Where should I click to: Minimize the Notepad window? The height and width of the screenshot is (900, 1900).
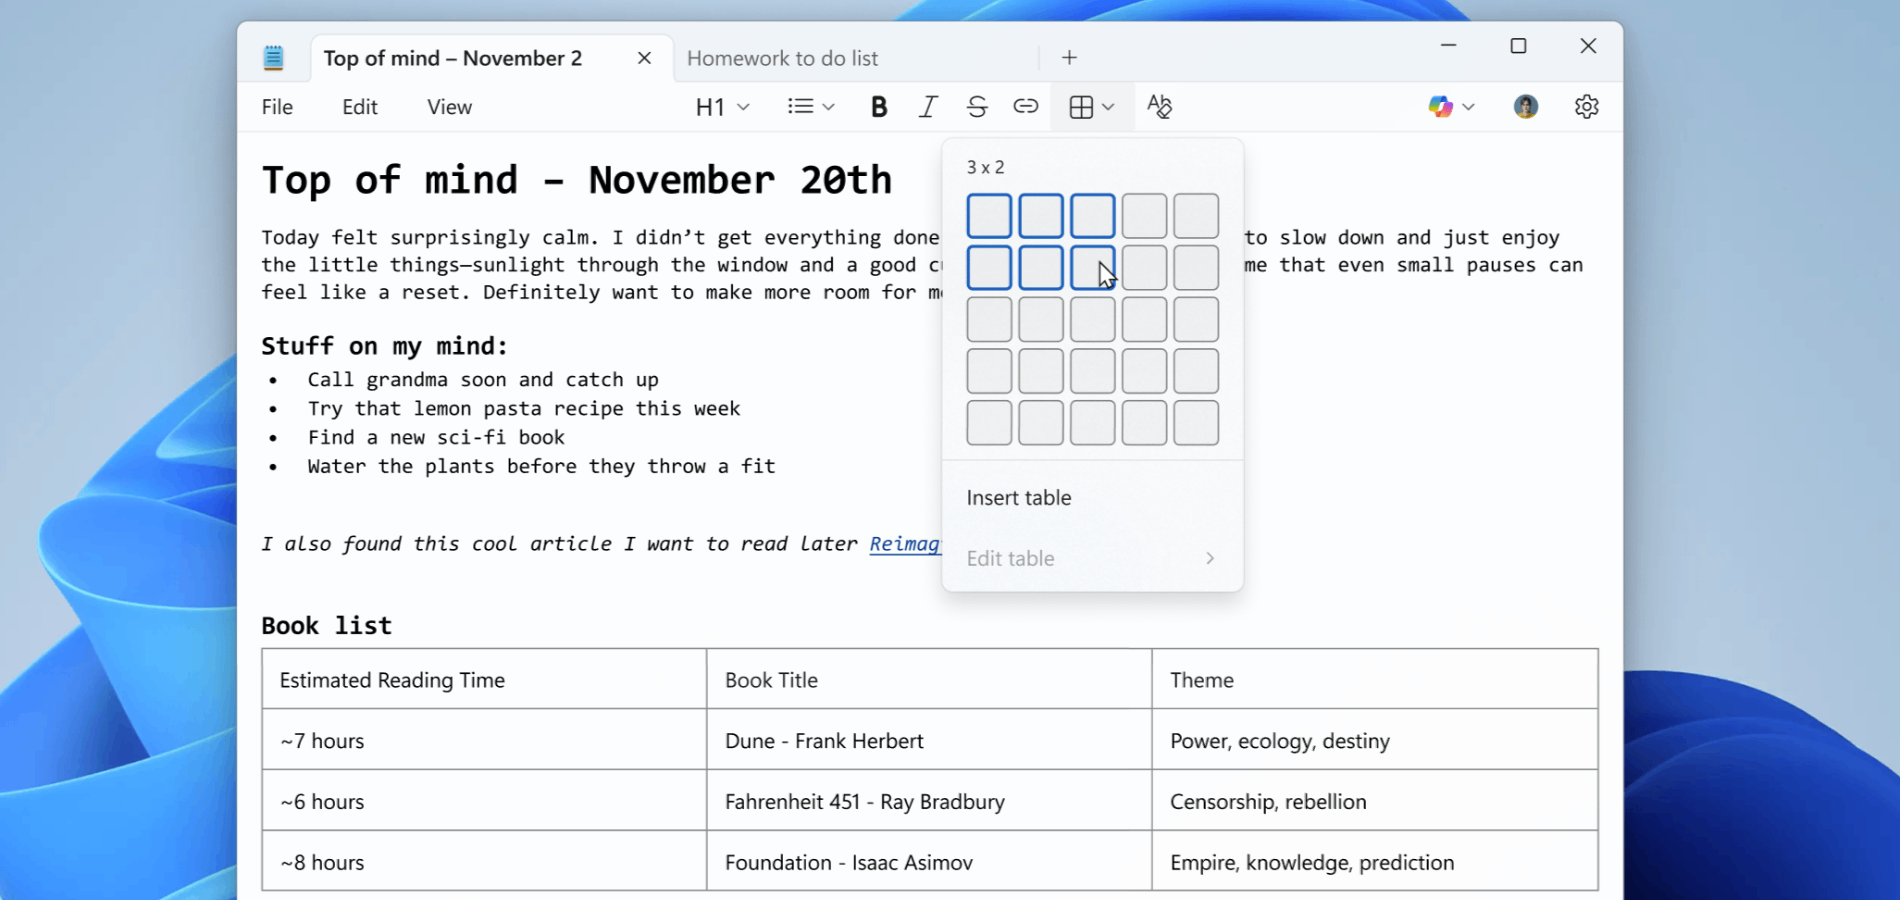coord(1448,46)
